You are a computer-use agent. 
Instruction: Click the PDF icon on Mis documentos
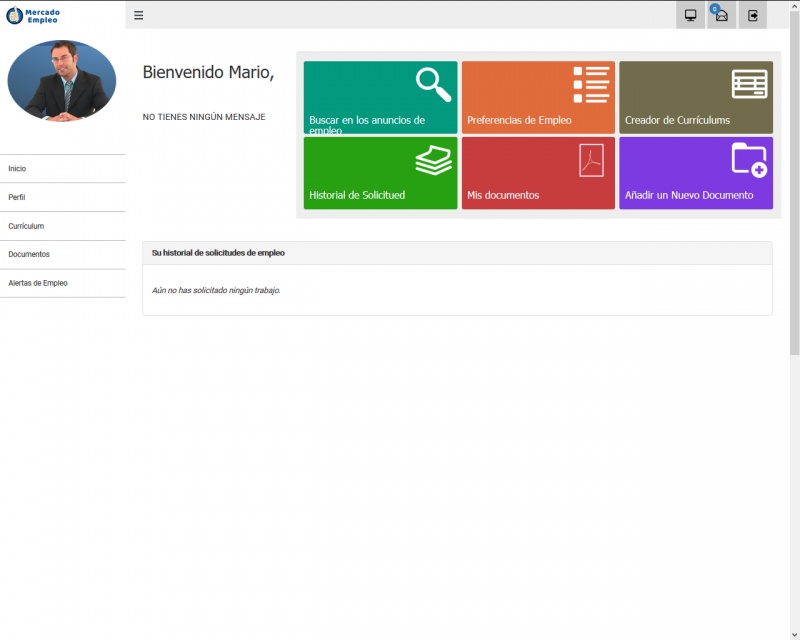pos(591,160)
